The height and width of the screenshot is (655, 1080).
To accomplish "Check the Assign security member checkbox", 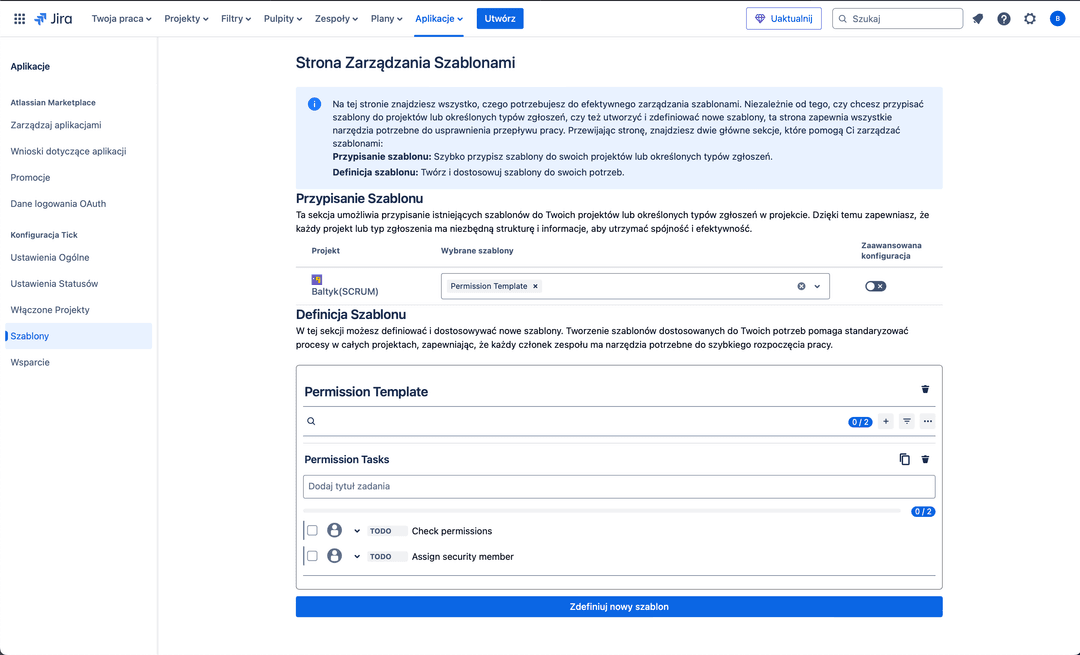I will pyautogui.click(x=312, y=556).
